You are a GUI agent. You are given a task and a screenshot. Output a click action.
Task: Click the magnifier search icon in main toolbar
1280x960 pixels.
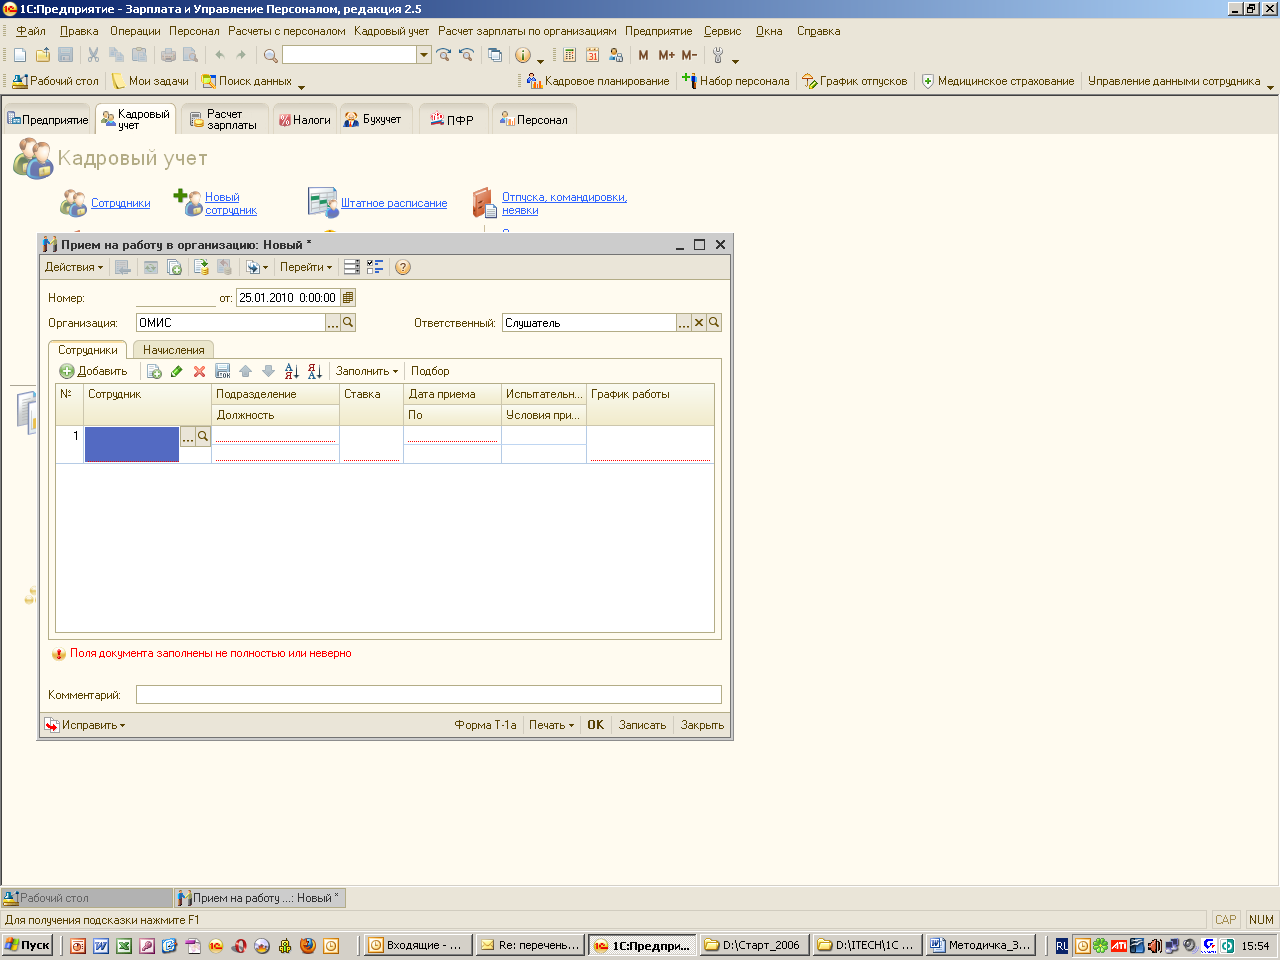click(x=270, y=55)
